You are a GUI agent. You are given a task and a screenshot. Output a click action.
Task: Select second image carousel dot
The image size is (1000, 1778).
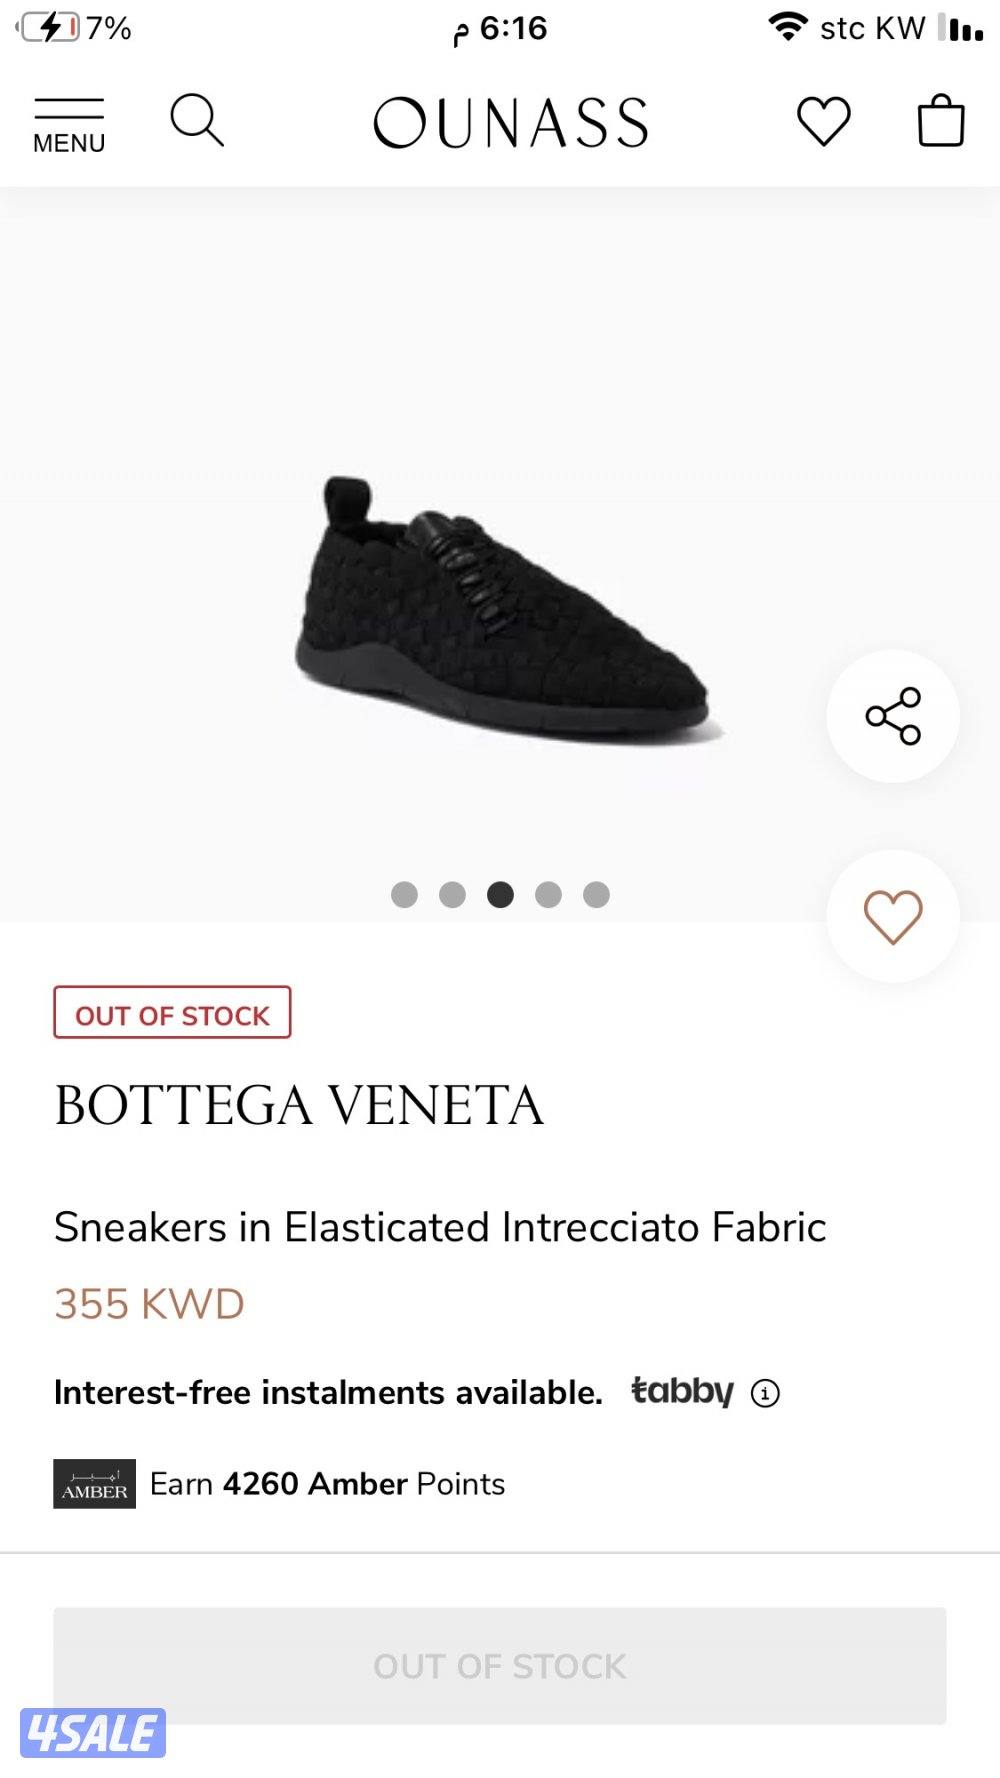point(452,894)
